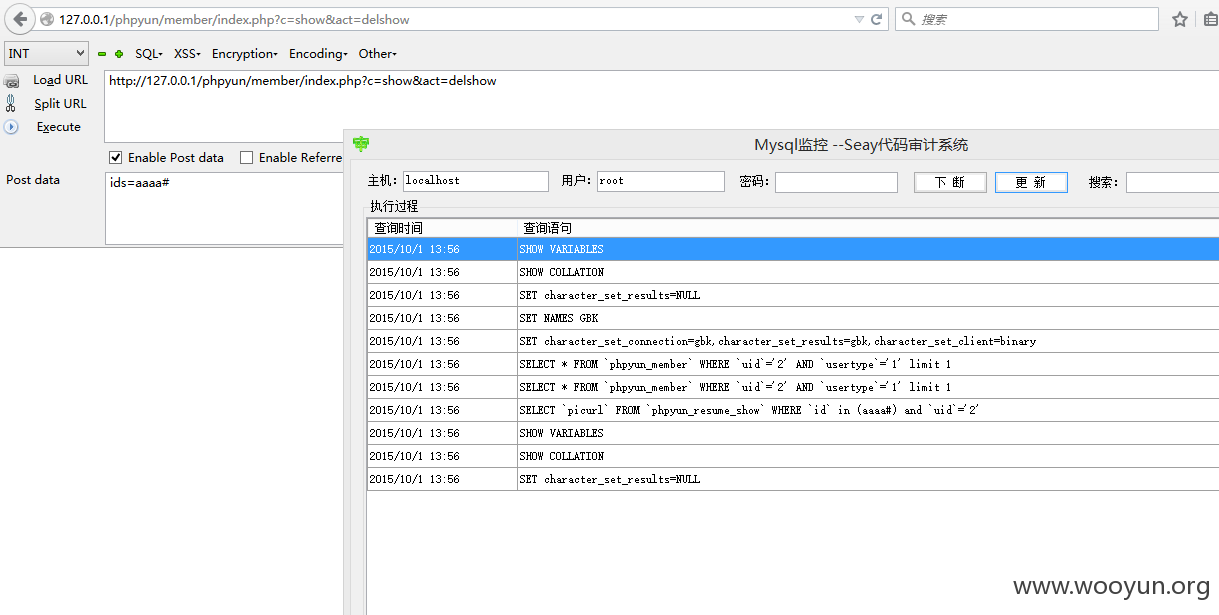Bookmark this page with the star icon
Viewport: 1219px width, 615px height.
point(1180,19)
